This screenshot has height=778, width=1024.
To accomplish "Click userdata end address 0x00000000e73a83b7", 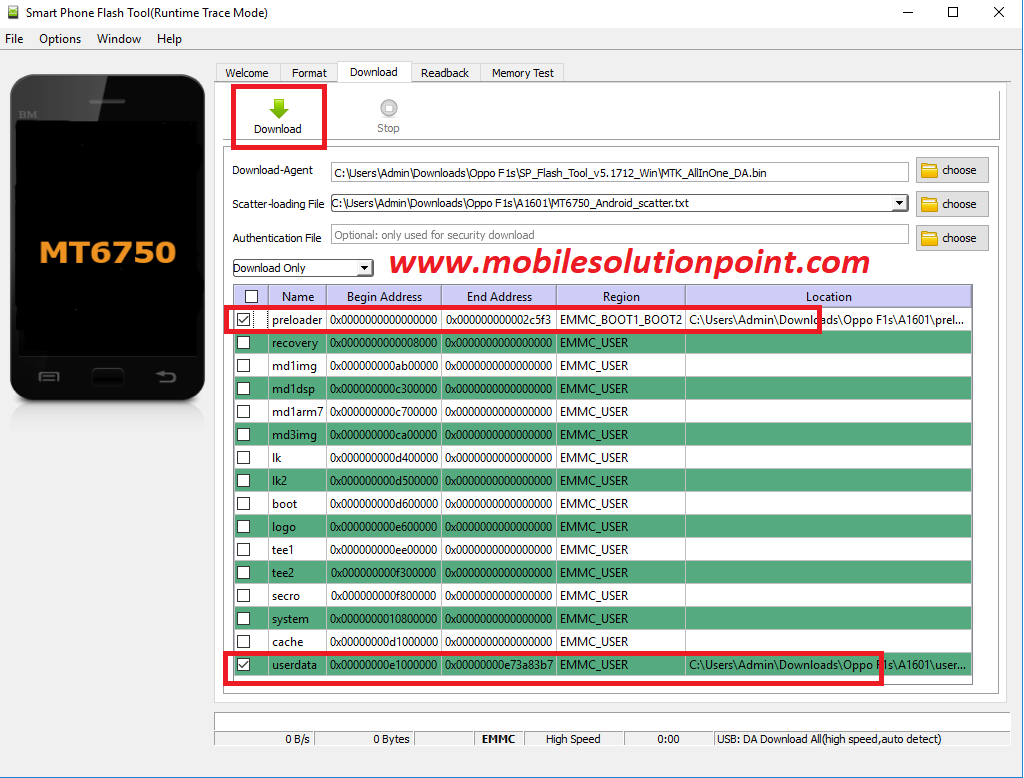I will click(x=499, y=664).
